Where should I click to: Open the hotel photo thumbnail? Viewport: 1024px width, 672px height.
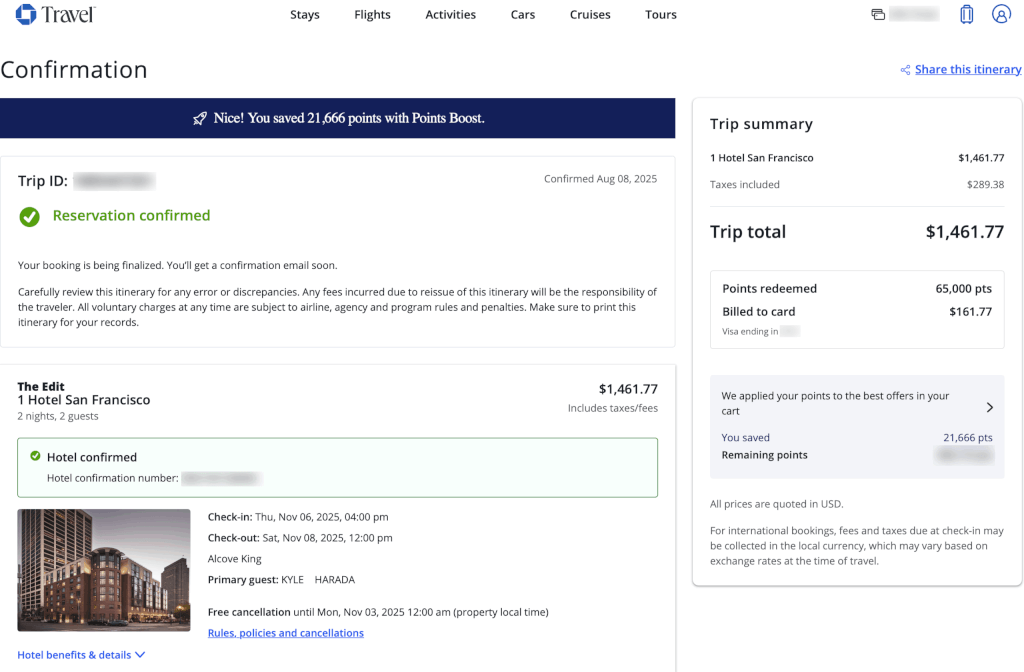[x=104, y=570]
